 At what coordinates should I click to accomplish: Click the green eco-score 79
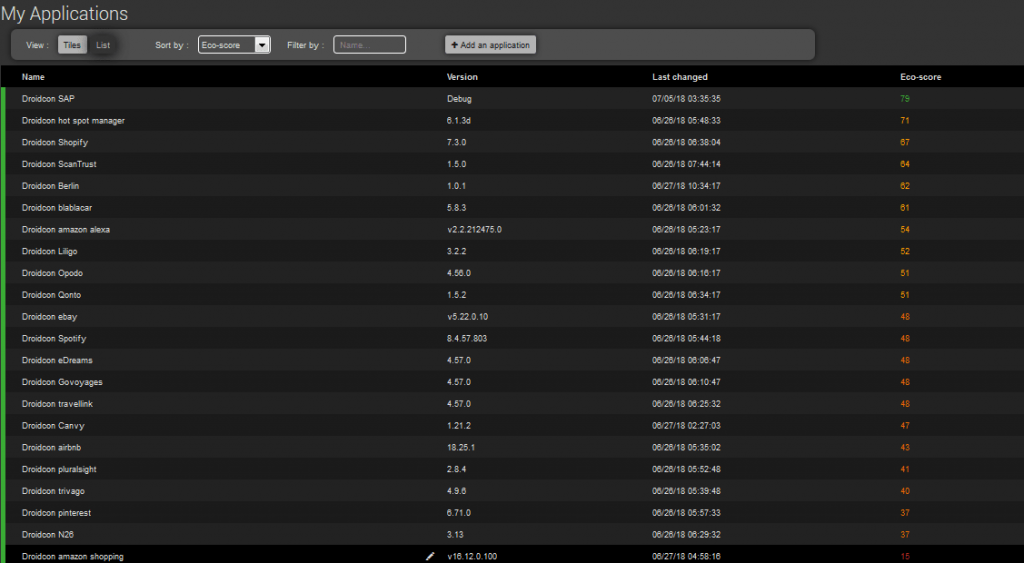click(x=904, y=99)
